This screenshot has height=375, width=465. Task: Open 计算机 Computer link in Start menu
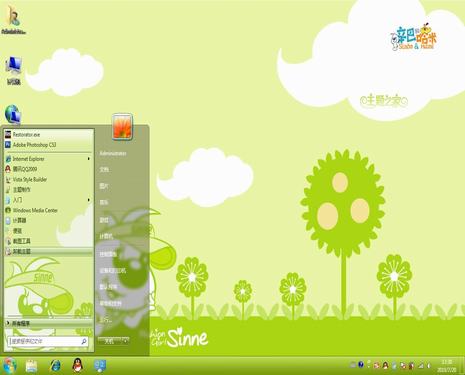[106, 236]
